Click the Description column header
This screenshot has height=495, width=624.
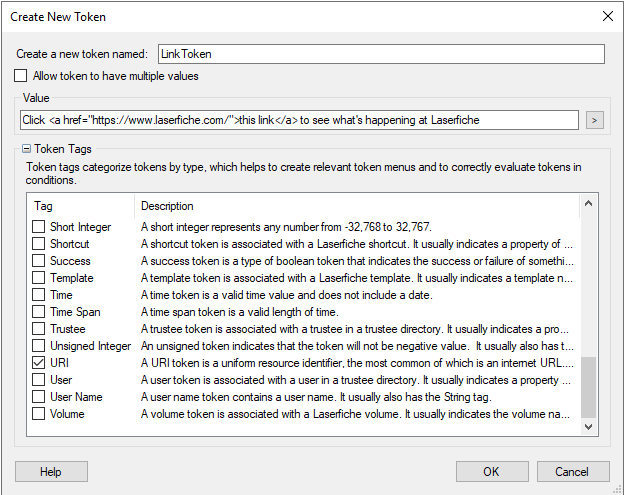click(357, 206)
